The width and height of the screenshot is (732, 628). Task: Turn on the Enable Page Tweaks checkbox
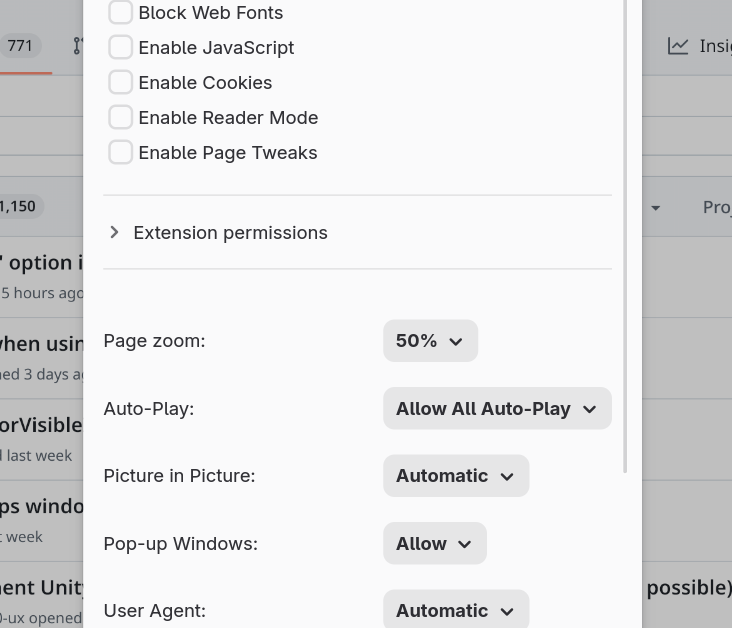click(120, 153)
